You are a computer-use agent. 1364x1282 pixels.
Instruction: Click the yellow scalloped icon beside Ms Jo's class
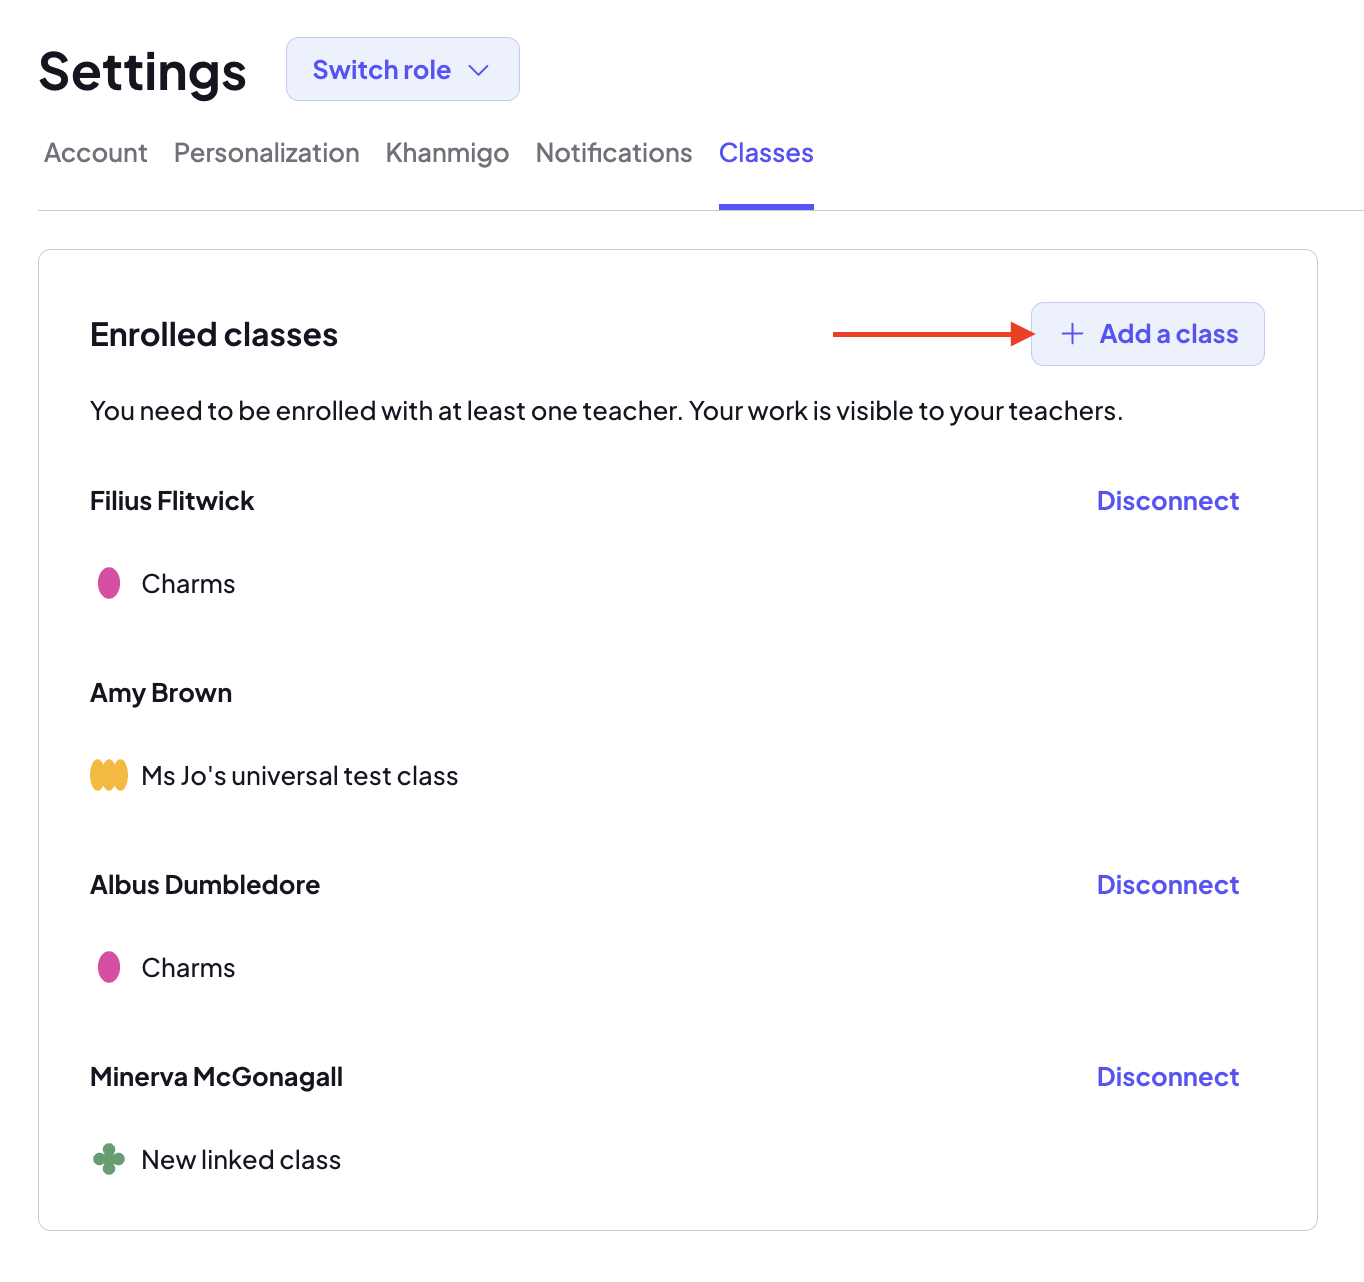coord(109,775)
